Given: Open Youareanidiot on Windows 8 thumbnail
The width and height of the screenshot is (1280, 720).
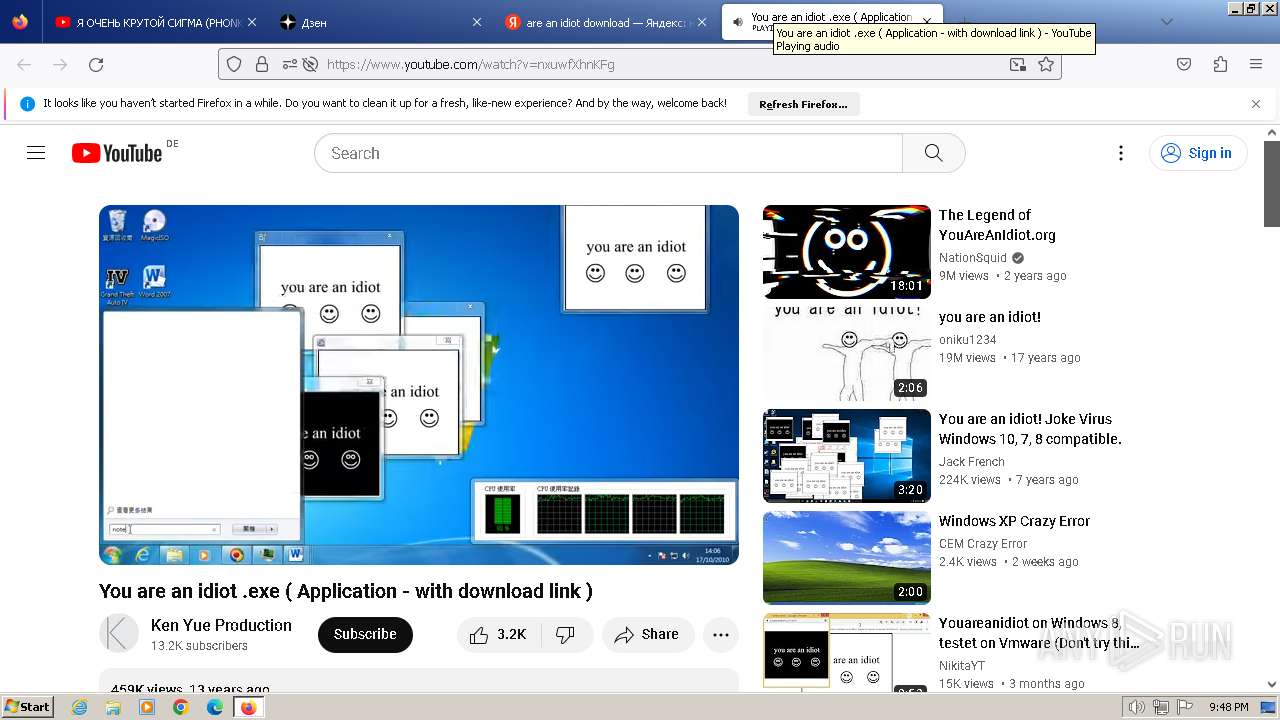Looking at the screenshot, I should (x=847, y=651).
